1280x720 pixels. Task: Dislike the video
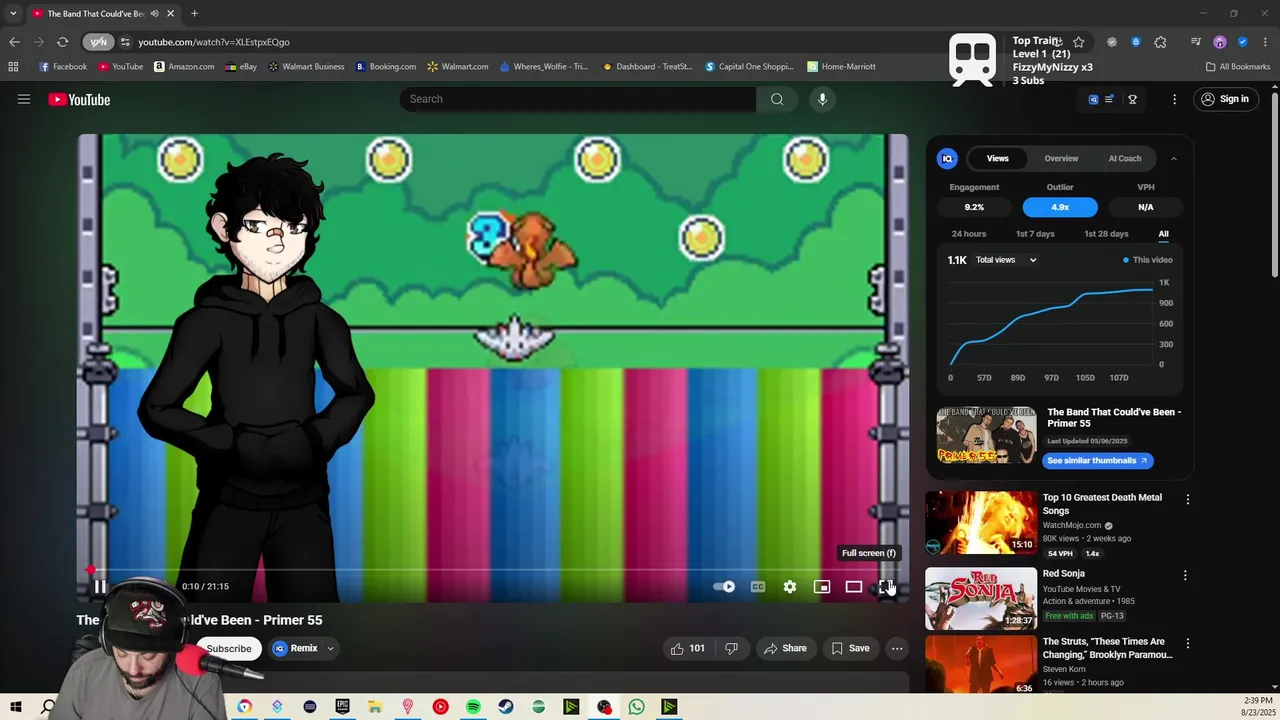point(731,648)
